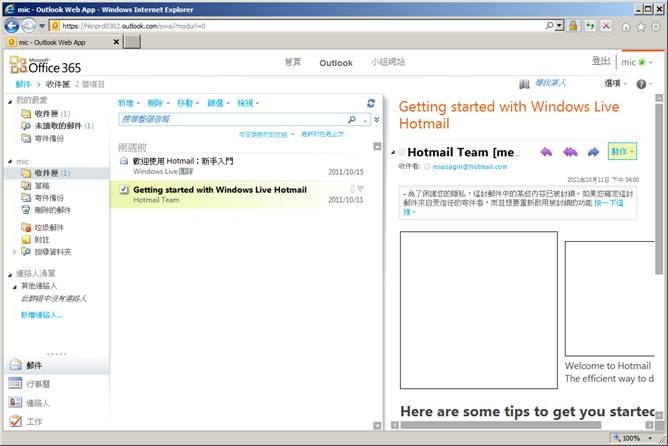This screenshot has height=446, width=668.
Task: Click the Office 365 logo
Action: click(x=45, y=65)
